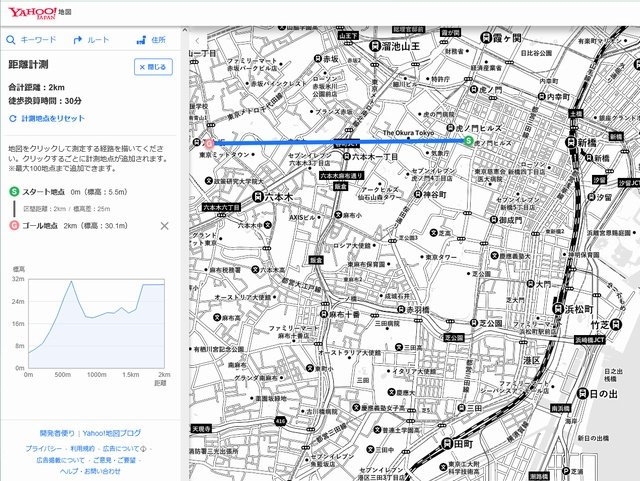Click the 田町 station icon
Viewport: 640px width, 481px height.
446,442
